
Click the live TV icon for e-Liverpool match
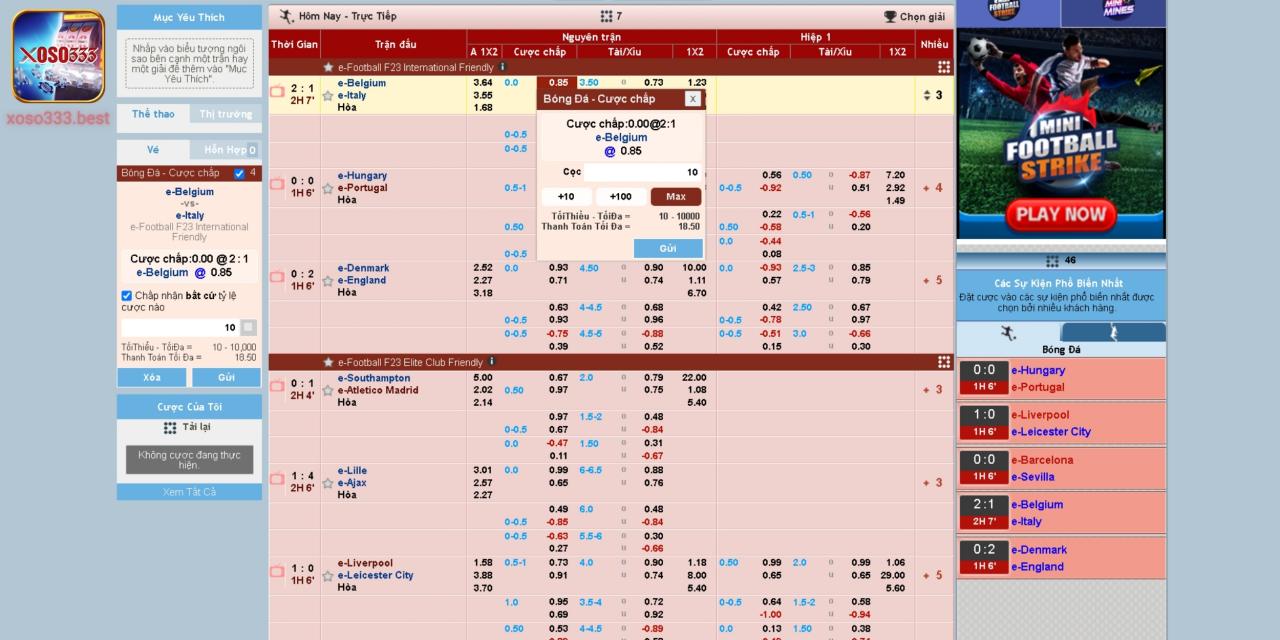click(277, 572)
